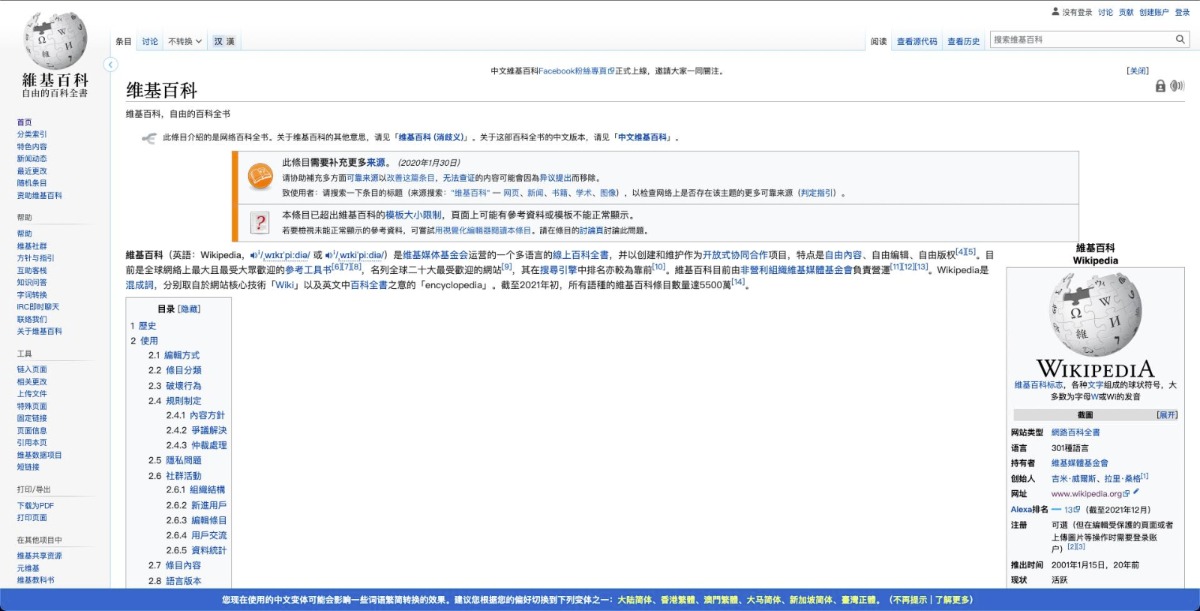
Task: Jump to contents entry 2.4.2 爭議解決
Action: click(196, 430)
